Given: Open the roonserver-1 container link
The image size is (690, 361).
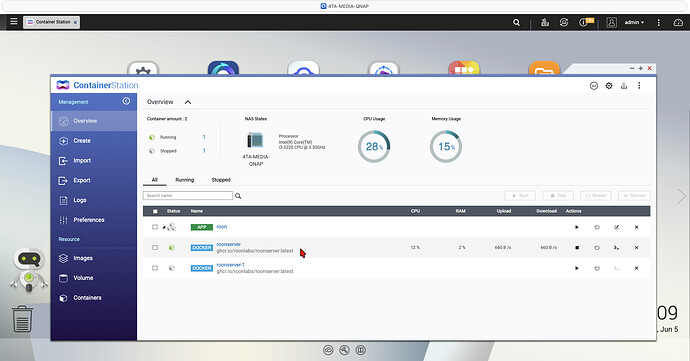Looking at the screenshot, I should 230,265.
